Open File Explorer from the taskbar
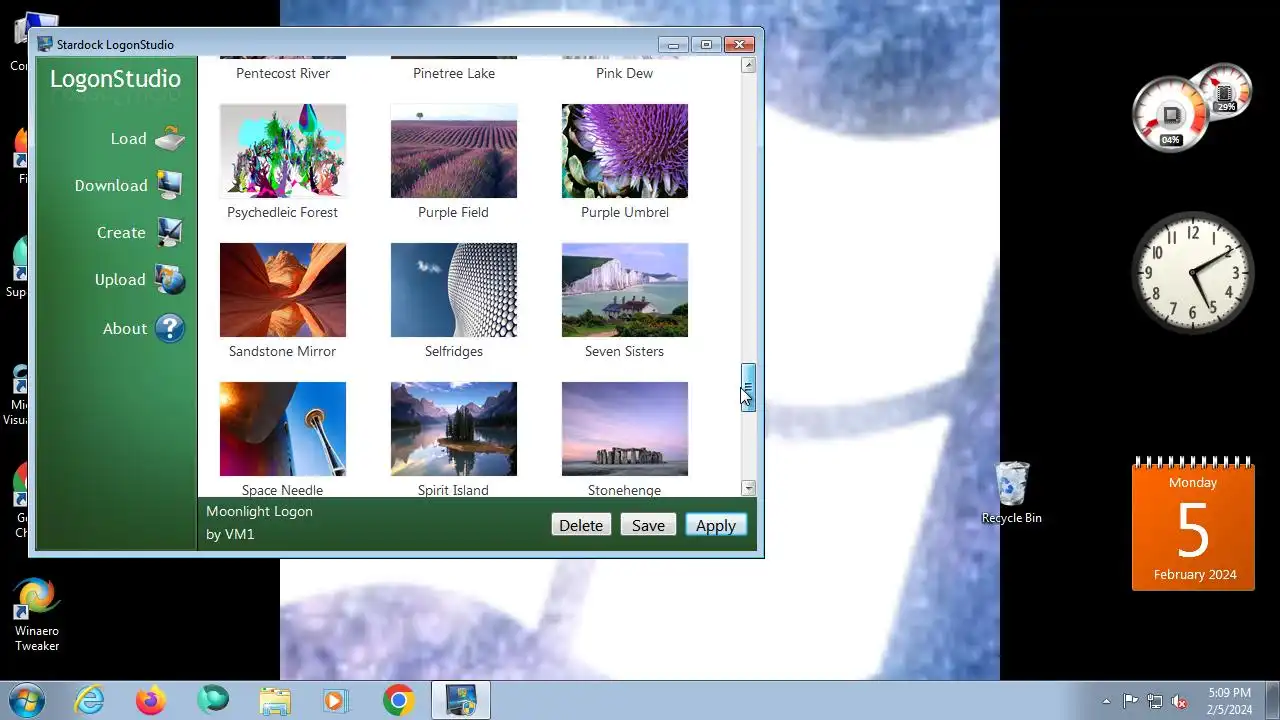 [x=275, y=700]
